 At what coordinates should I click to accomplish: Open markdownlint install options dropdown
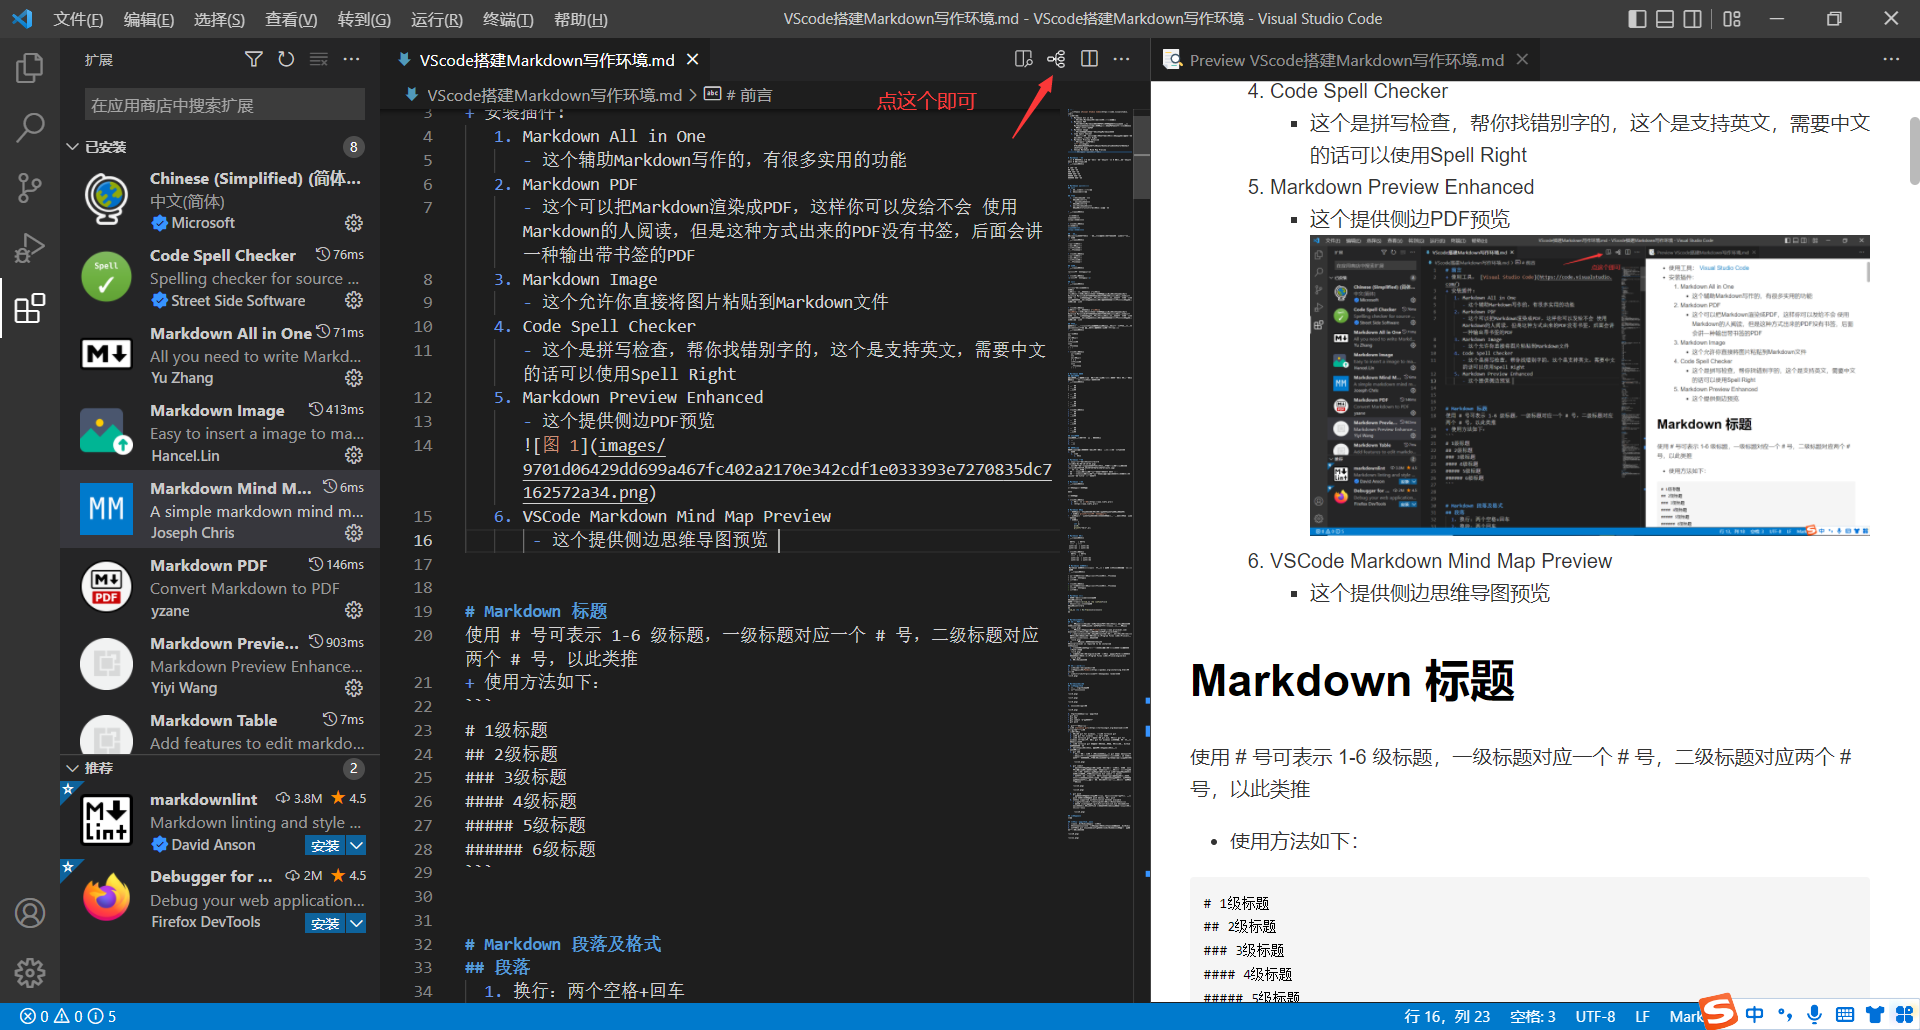pyautogui.click(x=356, y=846)
